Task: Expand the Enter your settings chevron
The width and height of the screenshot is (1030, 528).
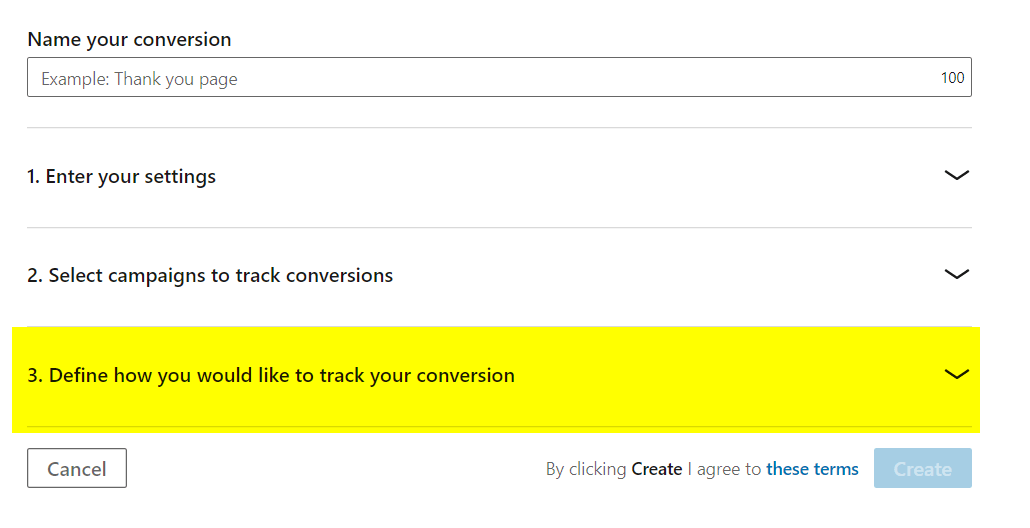Action: pyautogui.click(x=956, y=176)
